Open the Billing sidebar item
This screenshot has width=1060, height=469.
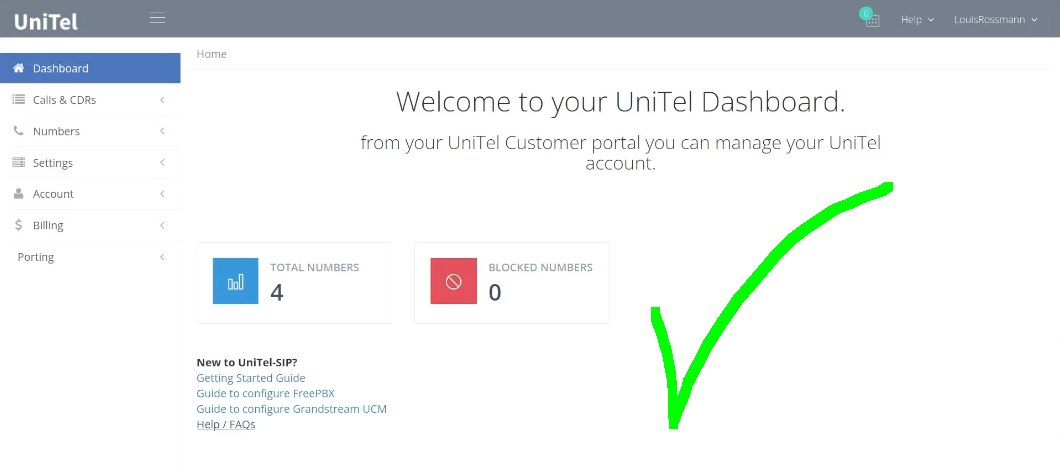click(90, 226)
